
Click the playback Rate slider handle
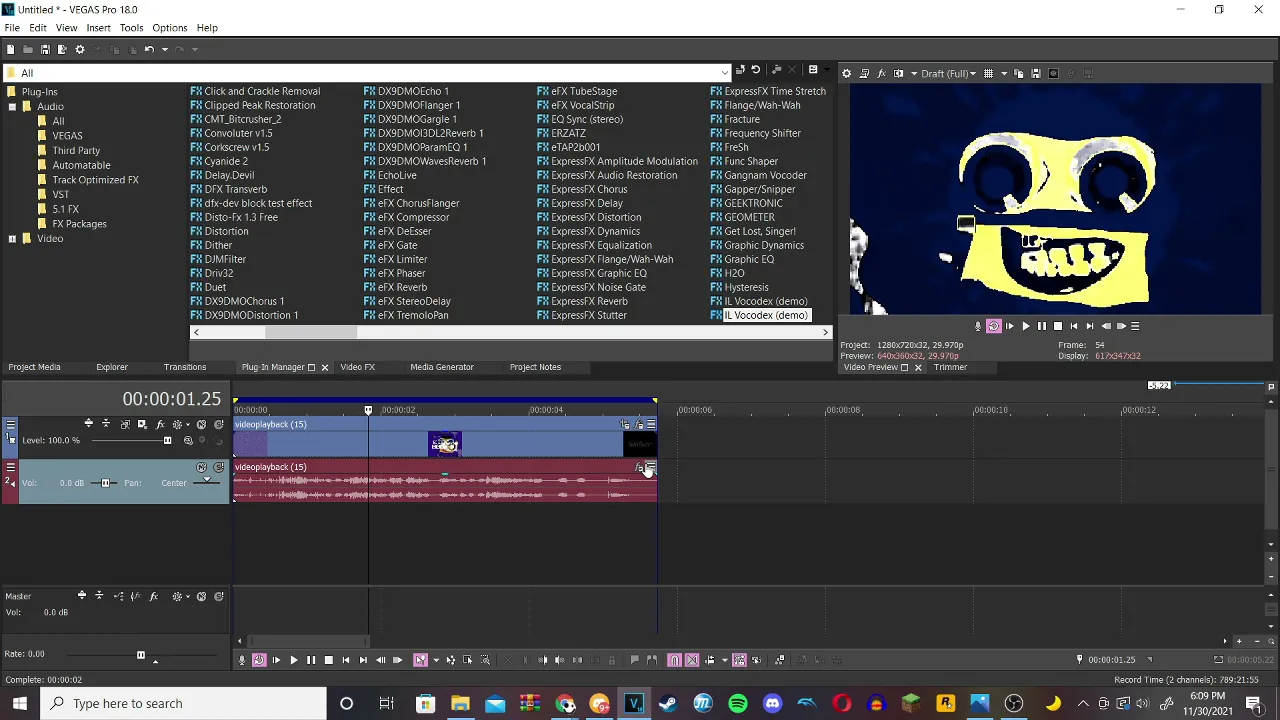click(x=140, y=655)
